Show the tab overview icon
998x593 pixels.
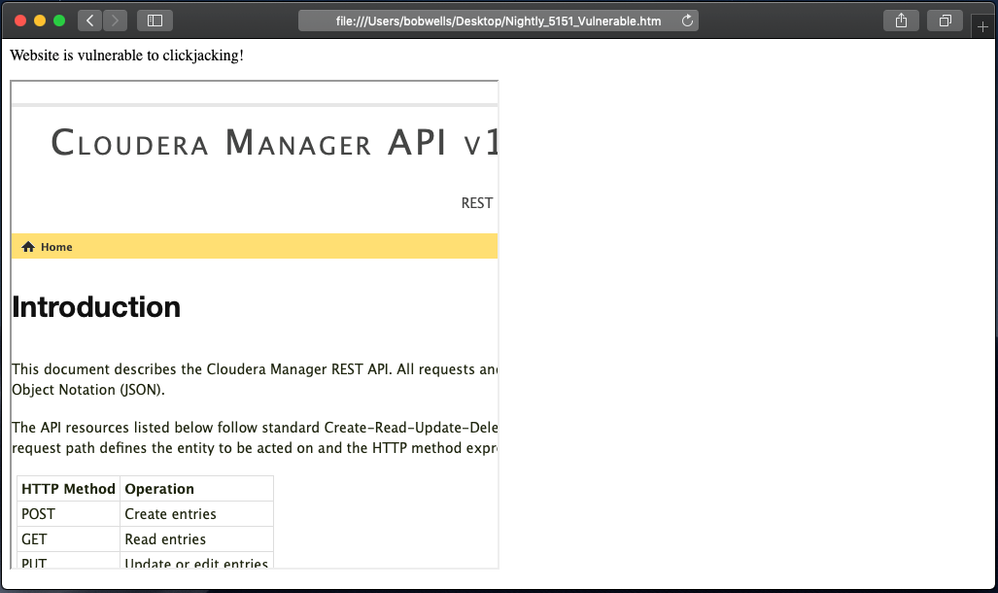(945, 20)
